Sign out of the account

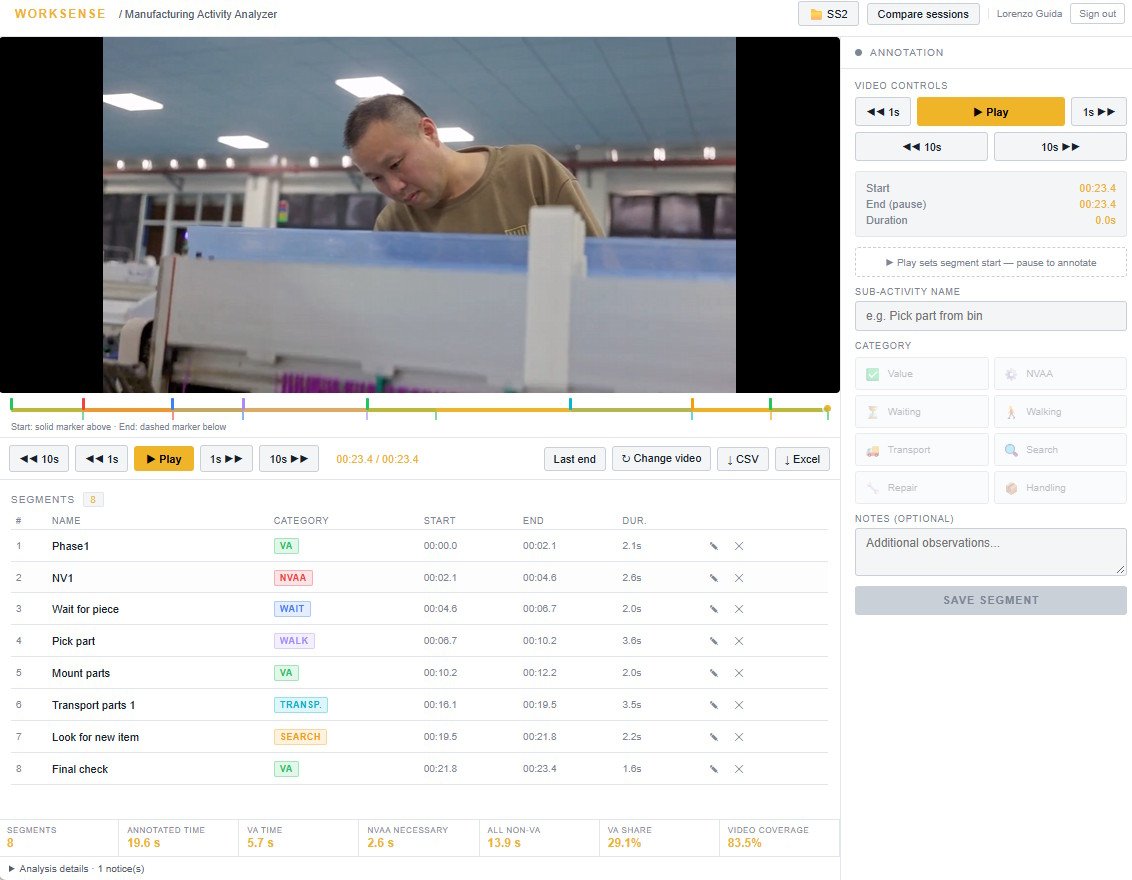pos(1097,14)
